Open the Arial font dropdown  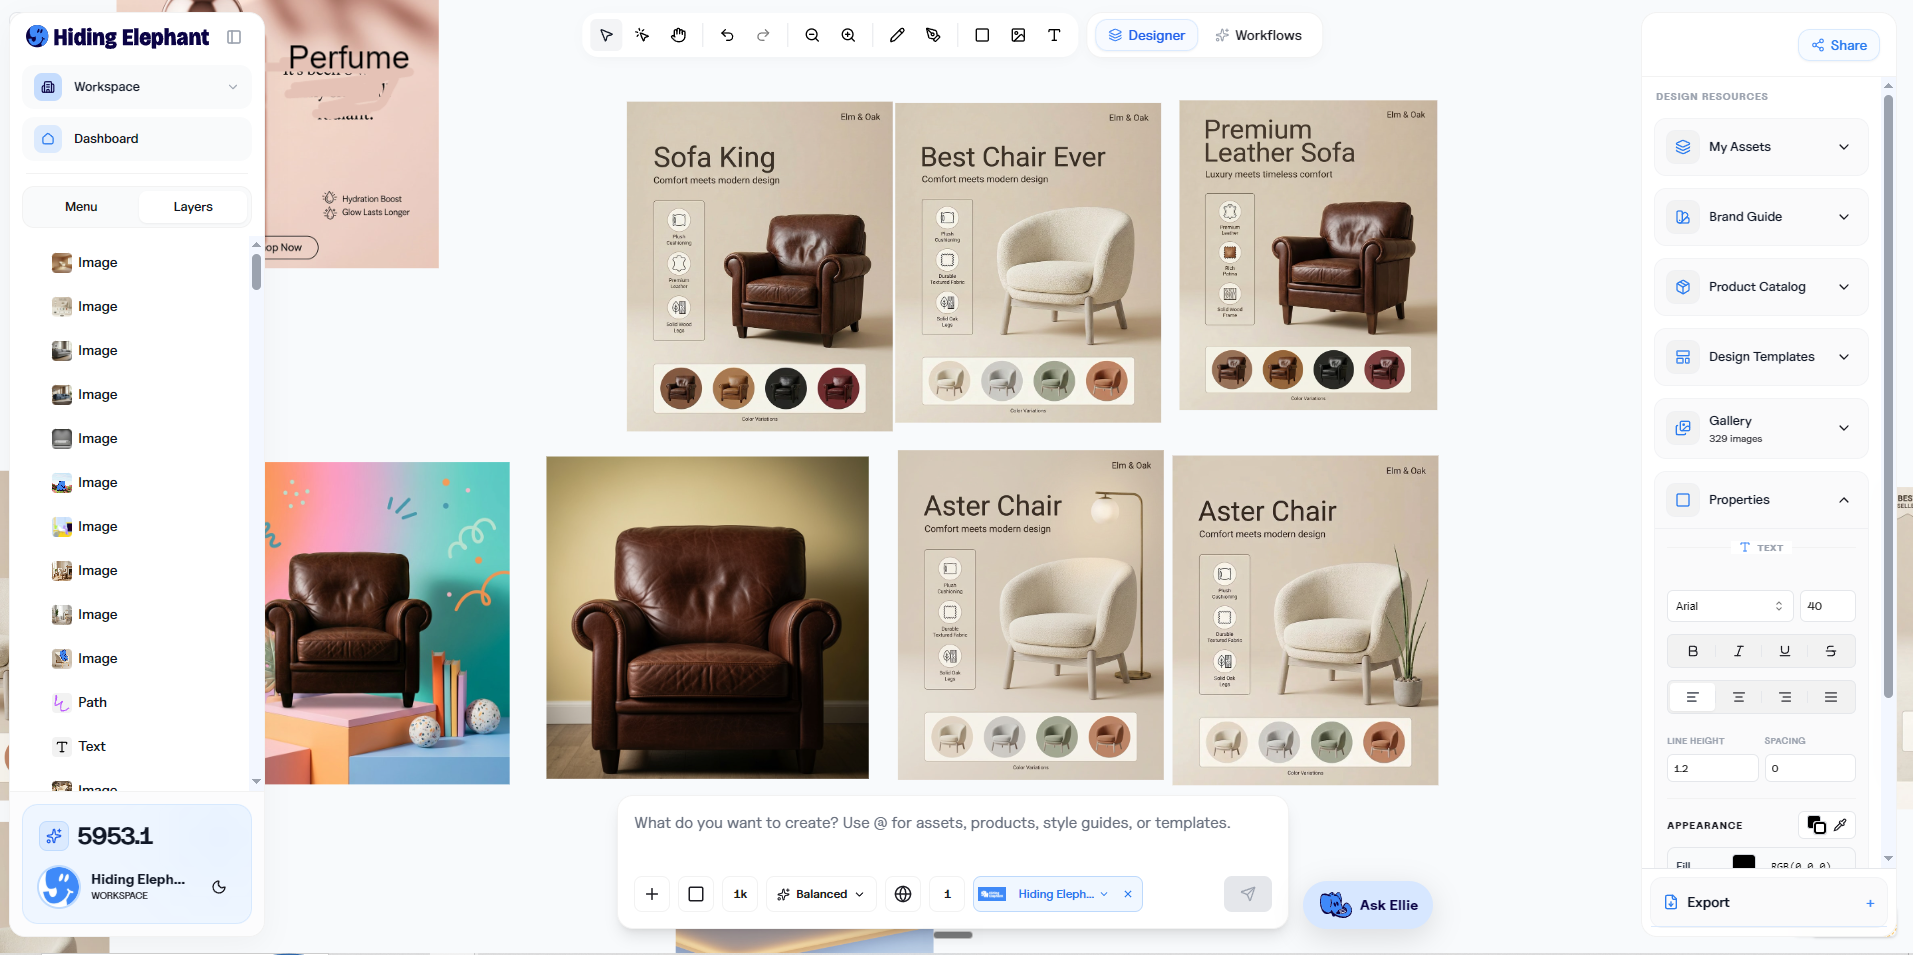(1729, 606)
